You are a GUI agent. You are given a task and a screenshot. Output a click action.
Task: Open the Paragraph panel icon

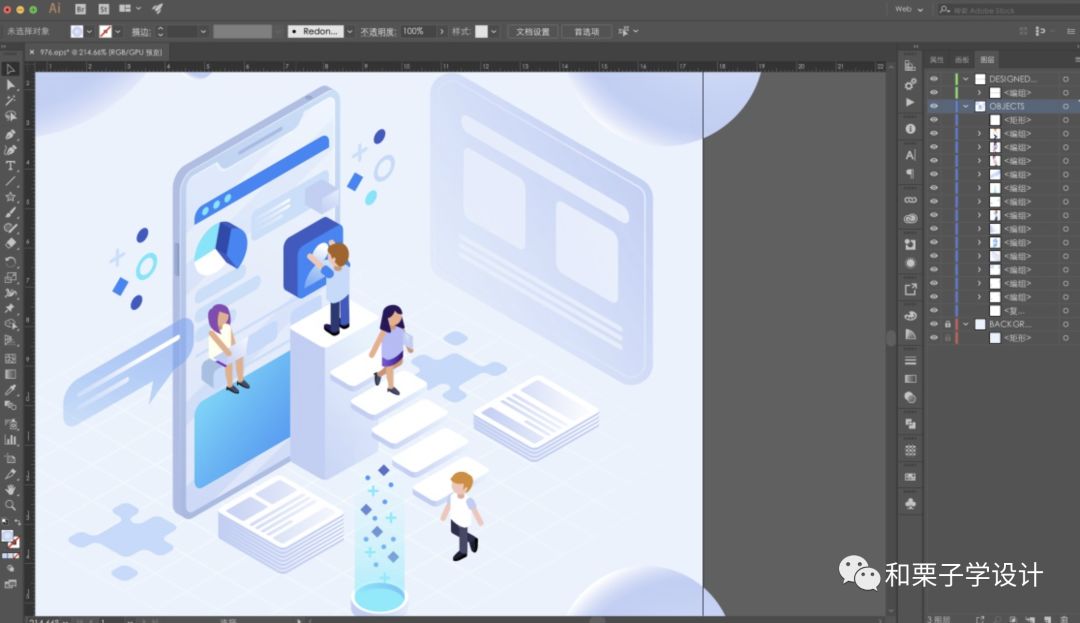910,174
